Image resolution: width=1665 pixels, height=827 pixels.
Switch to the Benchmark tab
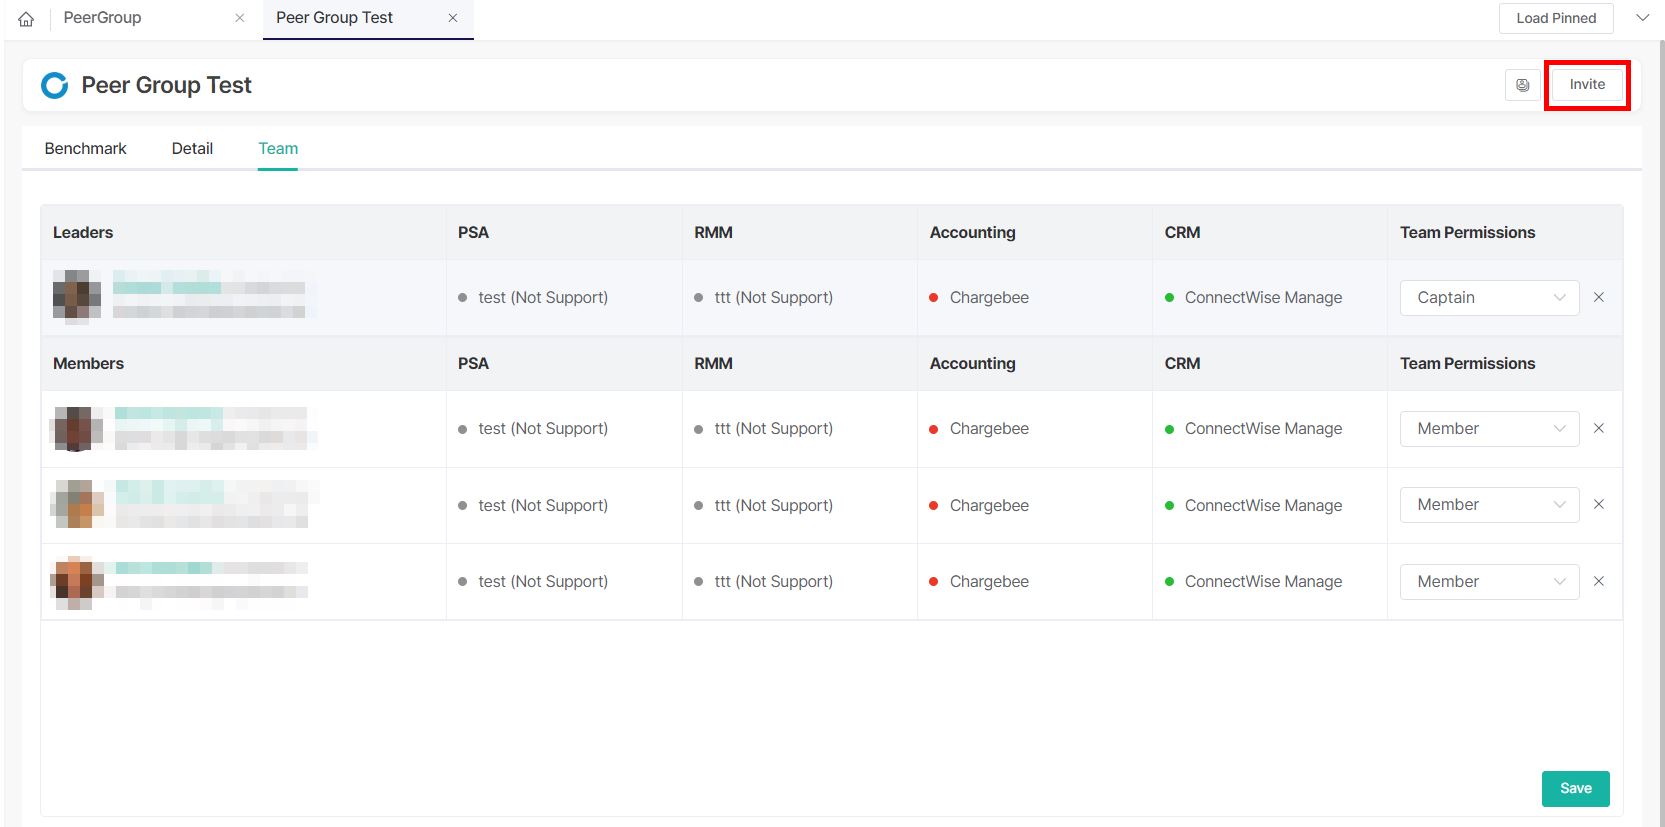click(x=85, y=148)
